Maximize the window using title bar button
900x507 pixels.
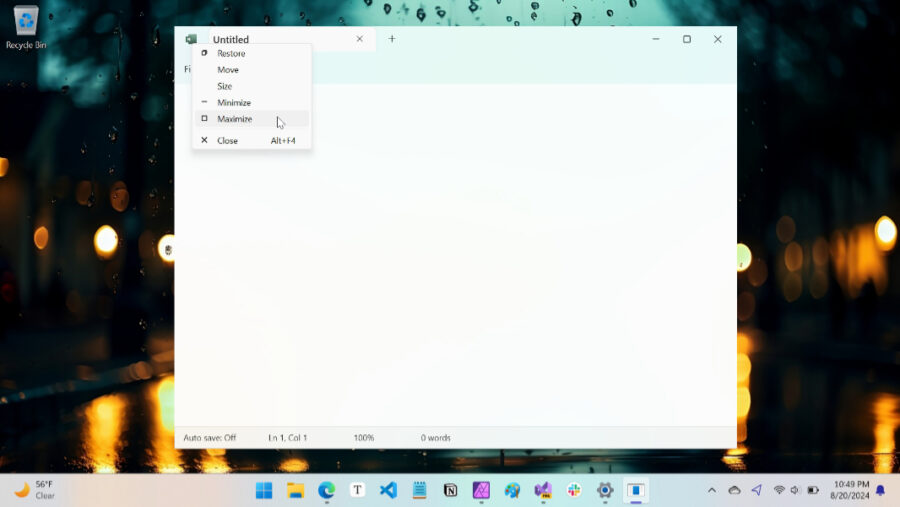pyautogui.click(x=687, y=39)
